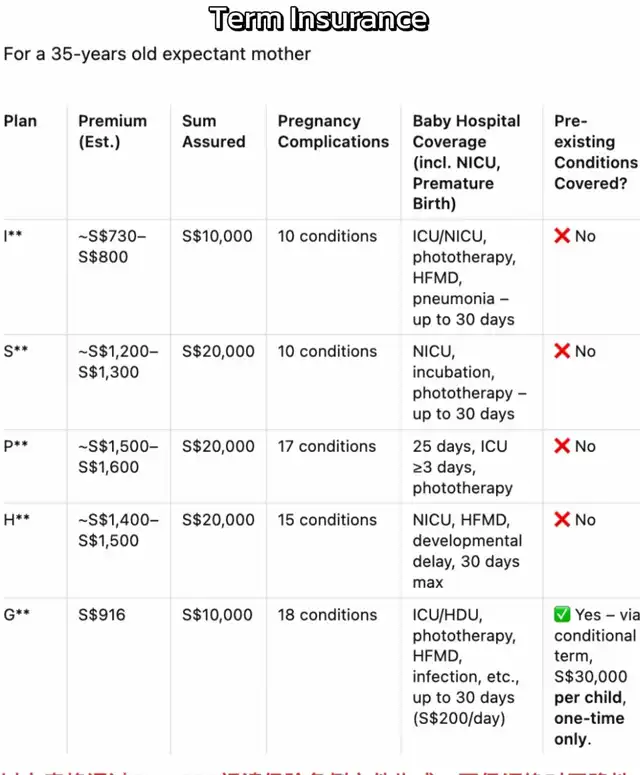Screen dimensions: 640x775
Task: Click the red X in the S** row
Action: tap(562, 352)
